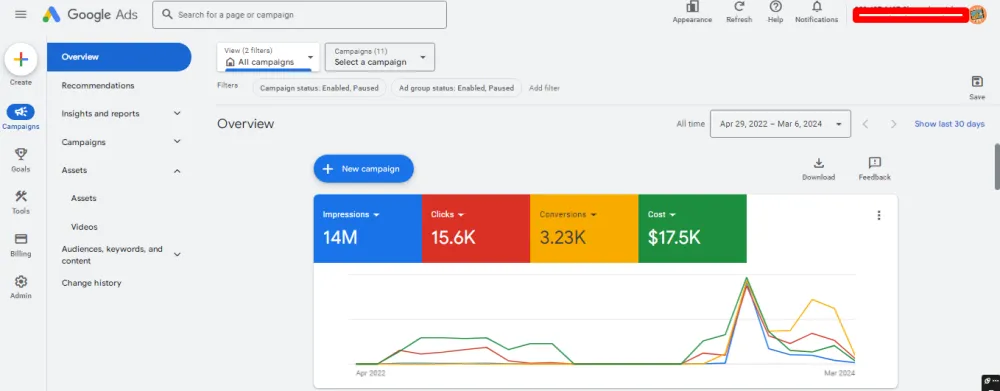Open the Goals trophy section
The image size is (1000, 391).
pyautogui.click(x=20, y=160)
